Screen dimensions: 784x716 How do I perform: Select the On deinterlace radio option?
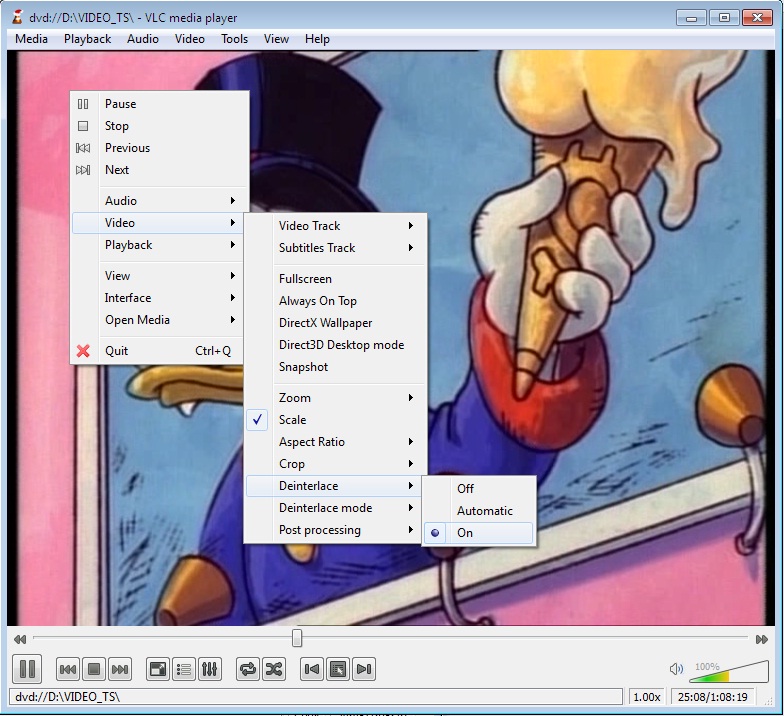pos(478,533)
